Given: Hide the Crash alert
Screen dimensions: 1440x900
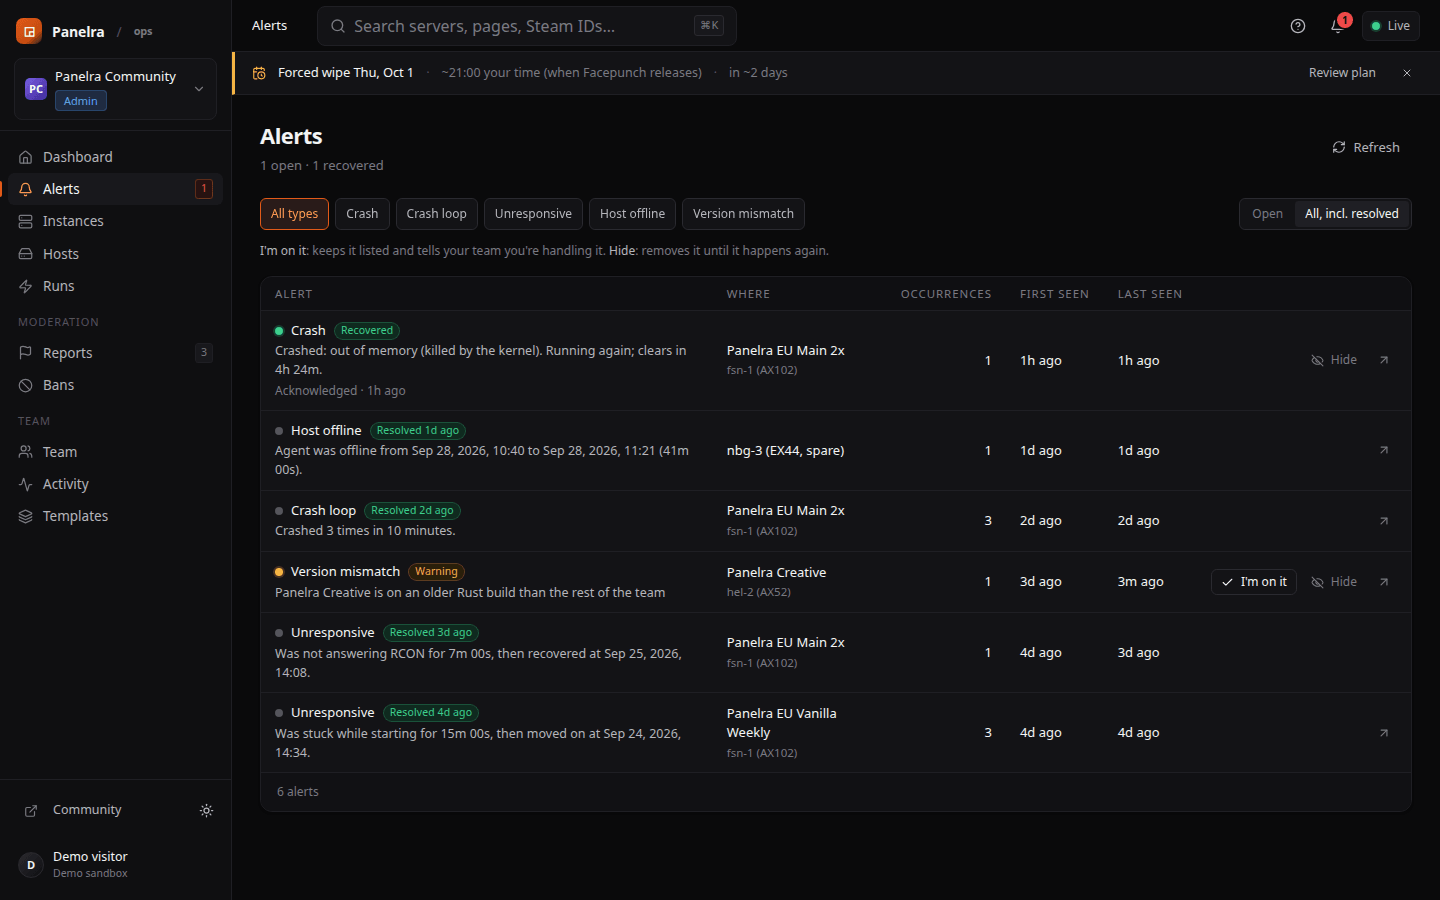Looking at the screenshot, I should [1334, 360].
